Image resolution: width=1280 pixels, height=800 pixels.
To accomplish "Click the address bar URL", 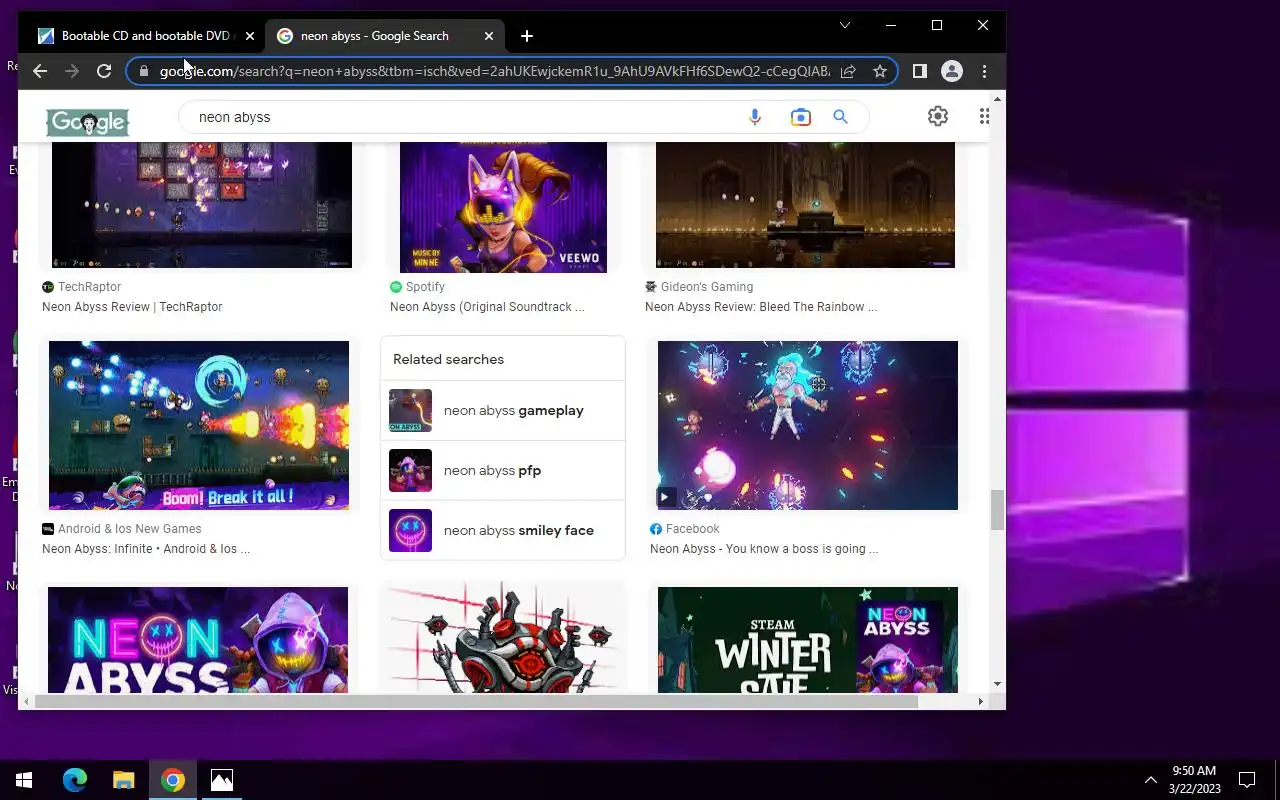I will (x=495, y=71).
